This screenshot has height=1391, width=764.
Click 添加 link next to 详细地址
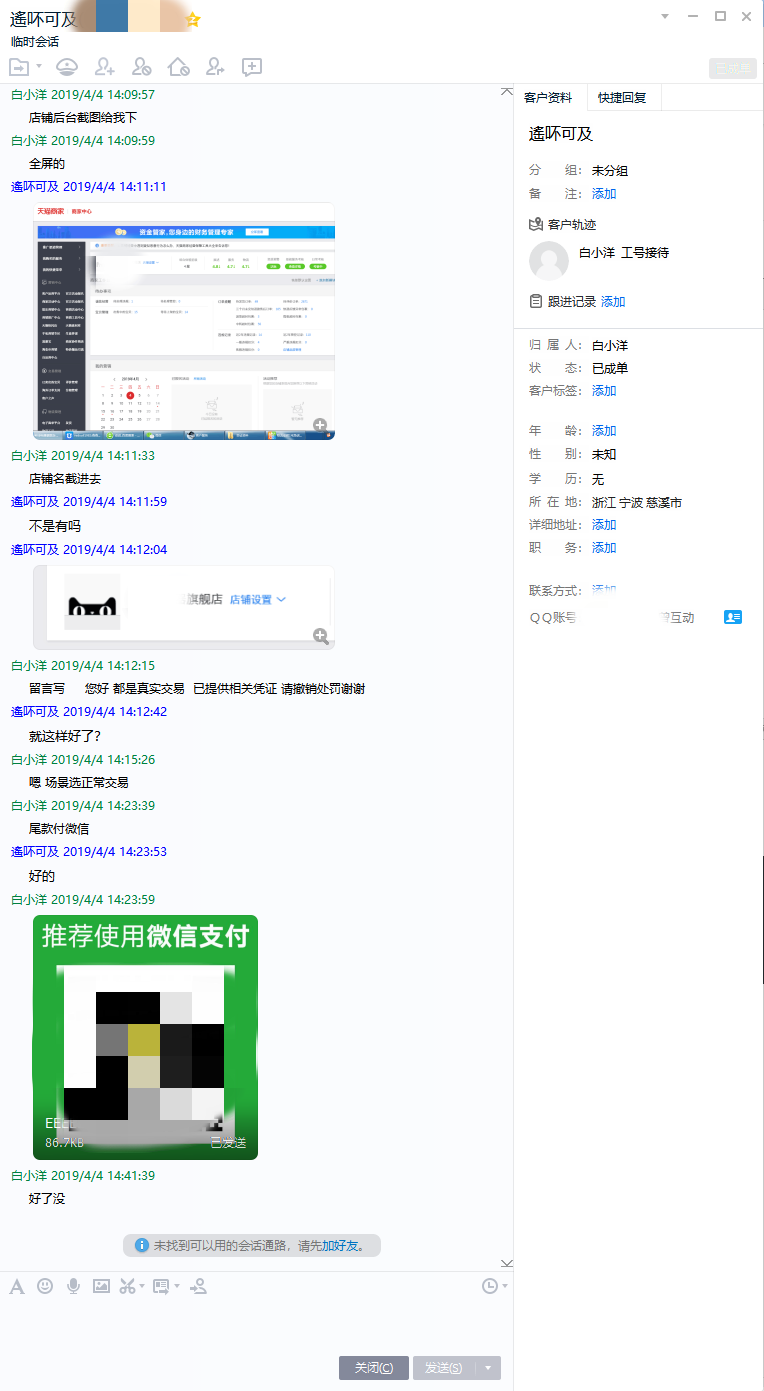coord(604,525)
